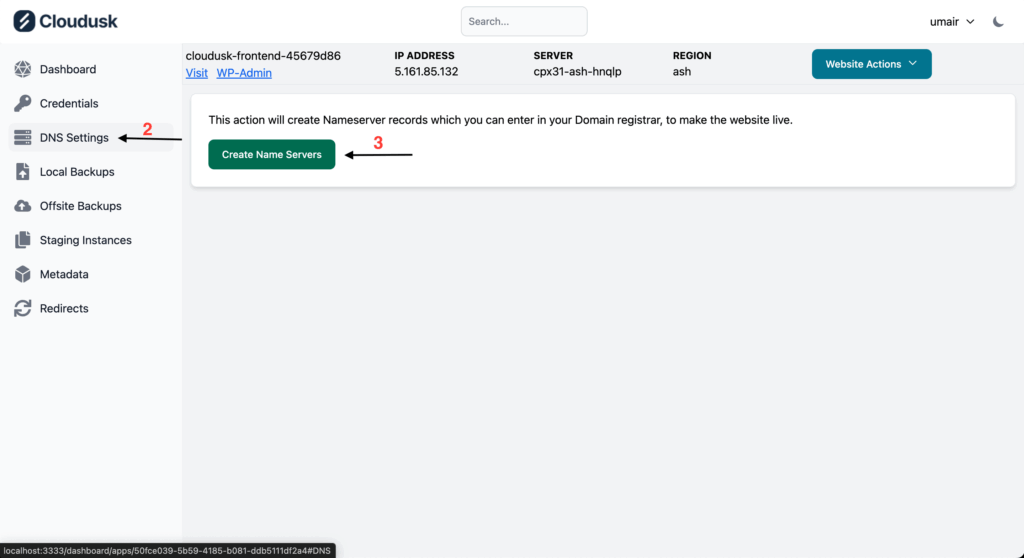The image size is (1024, 558).
Task: Click the IP address 5.161.85.132 text
Action: [426, 72]
